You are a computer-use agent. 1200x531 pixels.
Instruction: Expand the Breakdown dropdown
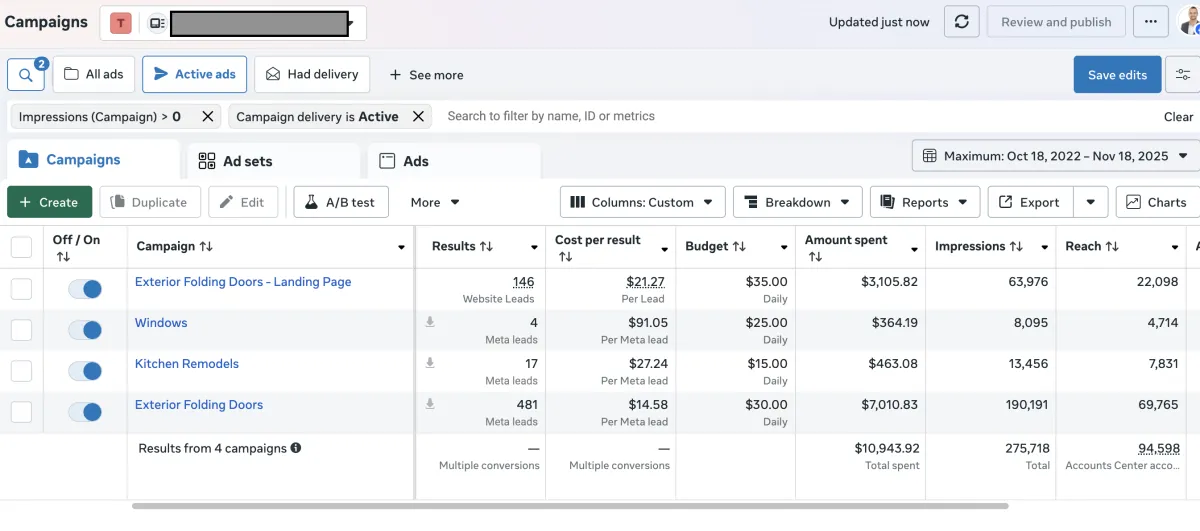(797, 202)
